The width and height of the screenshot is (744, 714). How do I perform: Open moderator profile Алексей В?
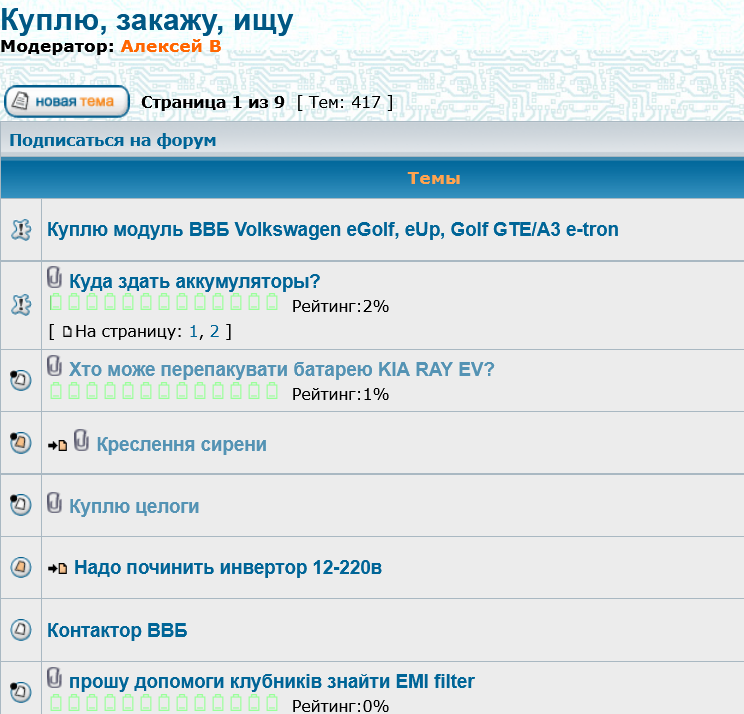[170, 46]
